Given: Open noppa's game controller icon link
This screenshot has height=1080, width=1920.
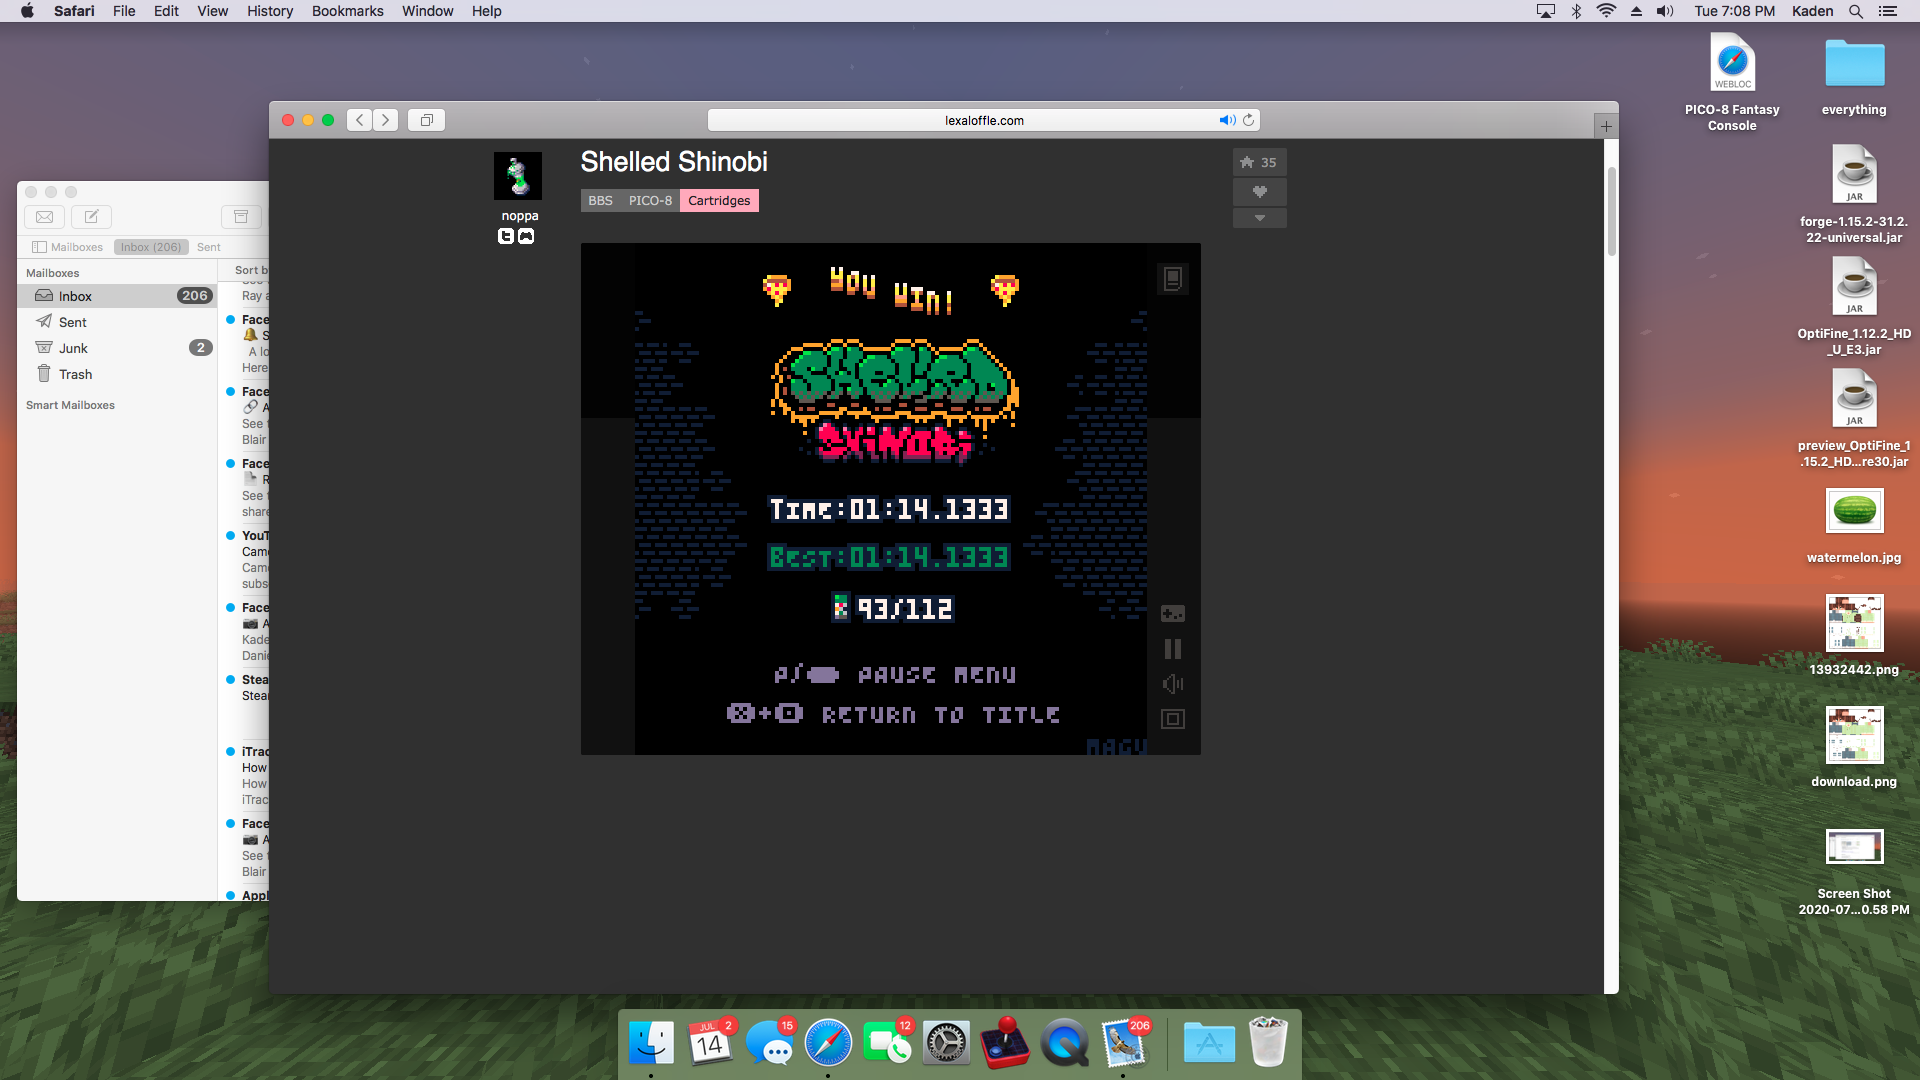Looking at the screenshot, I should click(526, 236).
